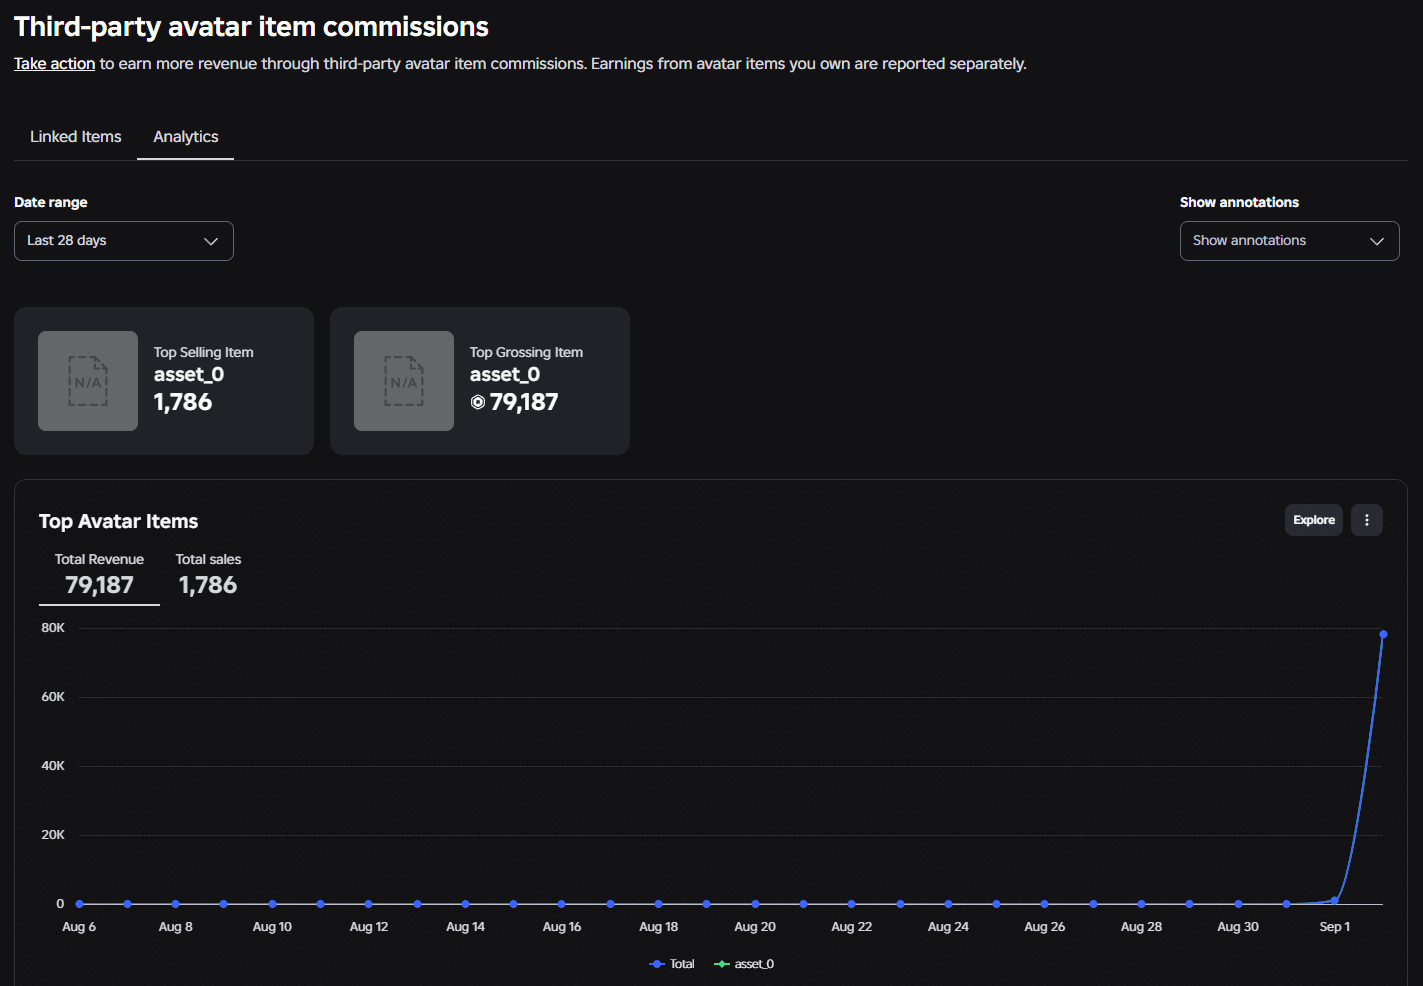This screenshot has width=1423, height=986.
Task: Click the Top Grossing Item asset_0 card
Action: click(x=480, y=381)
